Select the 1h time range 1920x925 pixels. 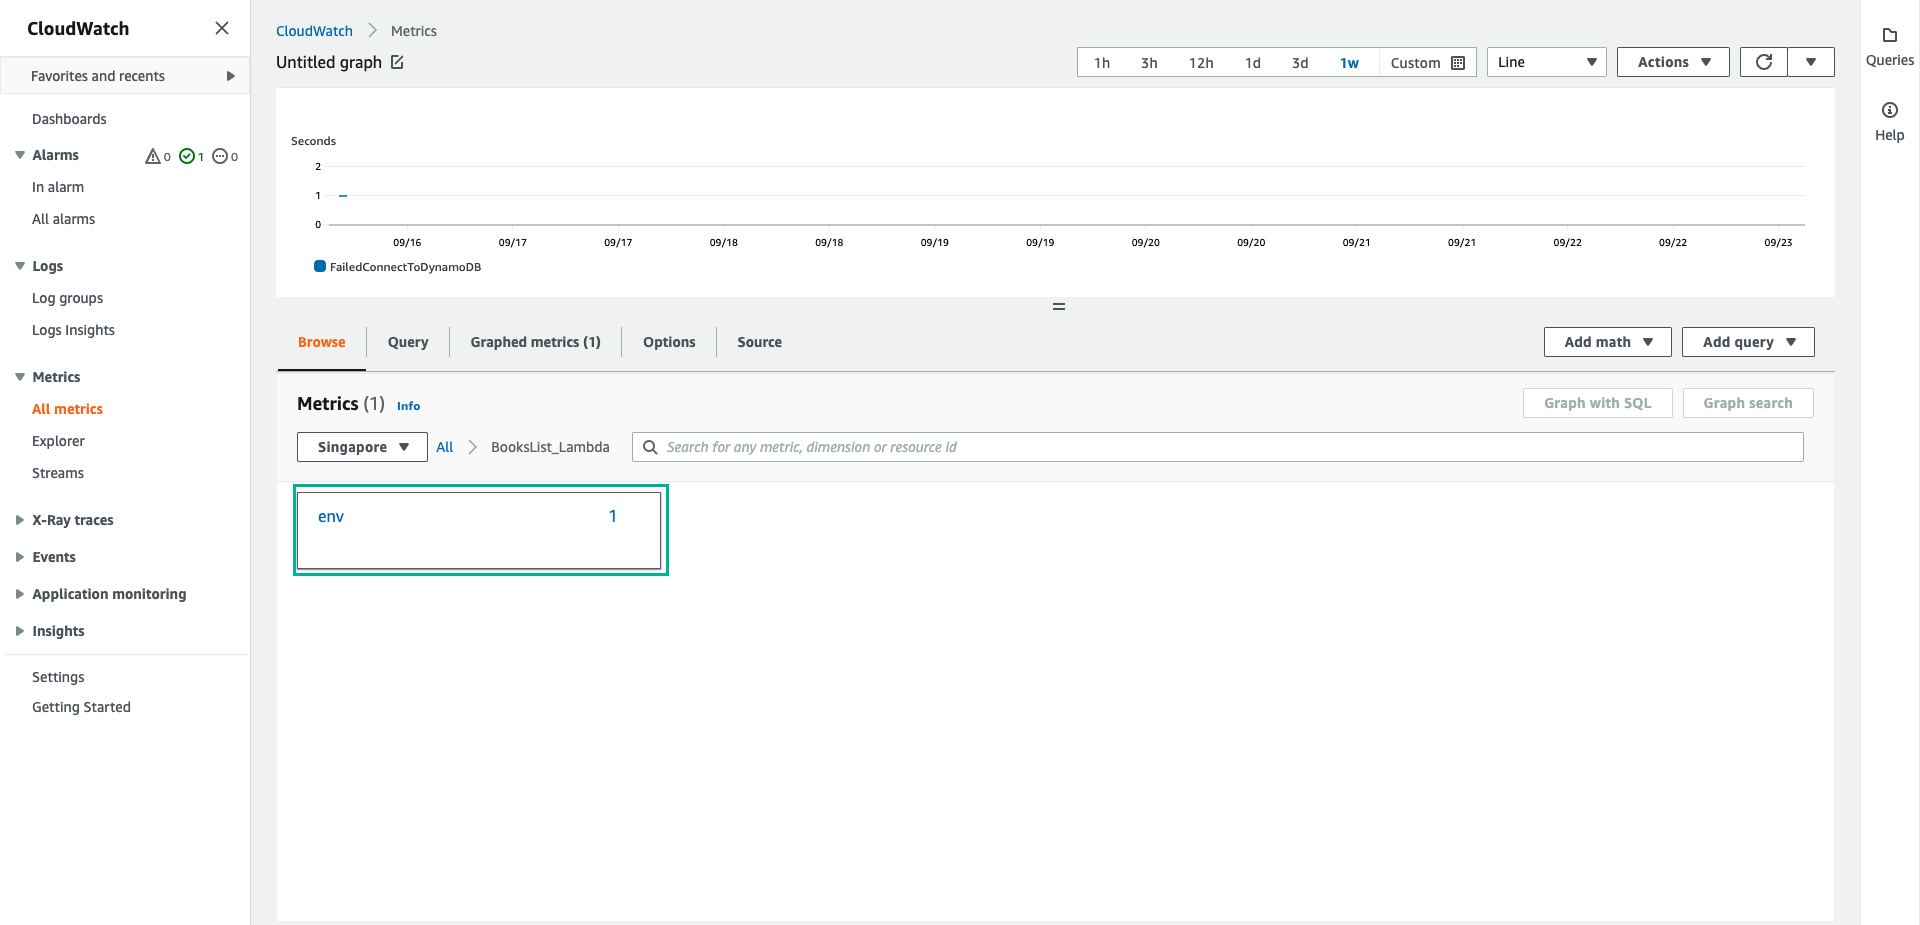pos(1101,63)
